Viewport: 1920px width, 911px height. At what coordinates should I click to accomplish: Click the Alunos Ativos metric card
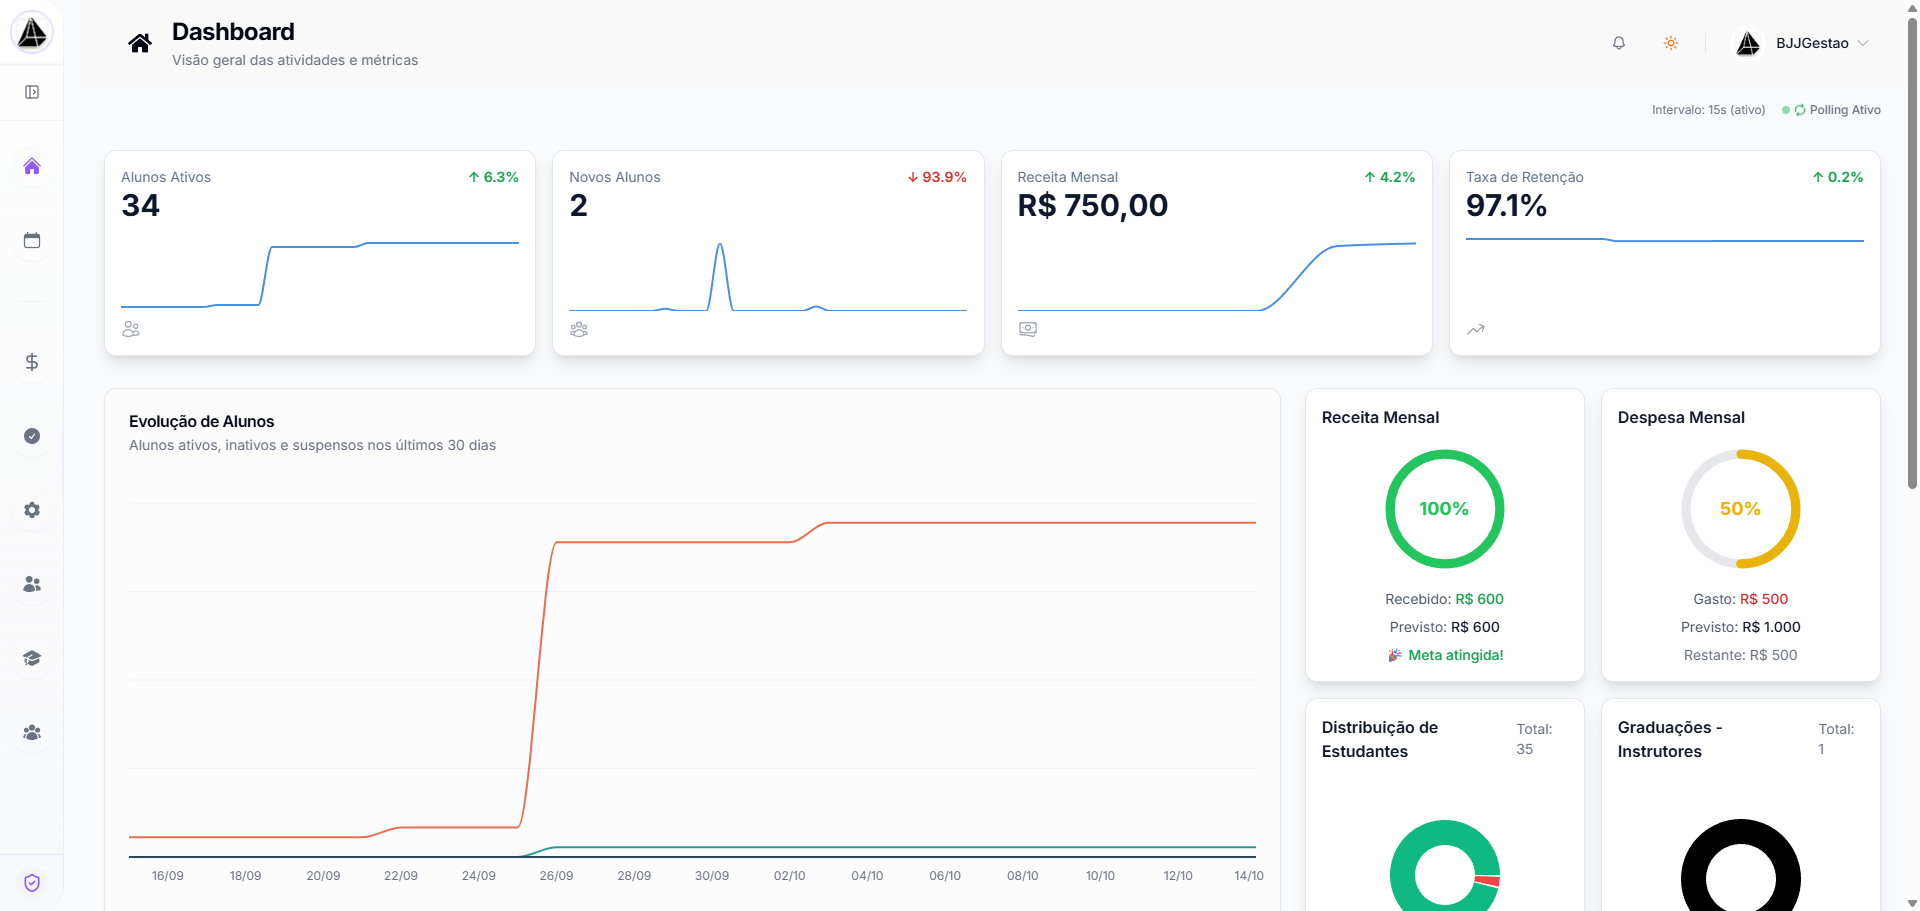coord(320,253)
